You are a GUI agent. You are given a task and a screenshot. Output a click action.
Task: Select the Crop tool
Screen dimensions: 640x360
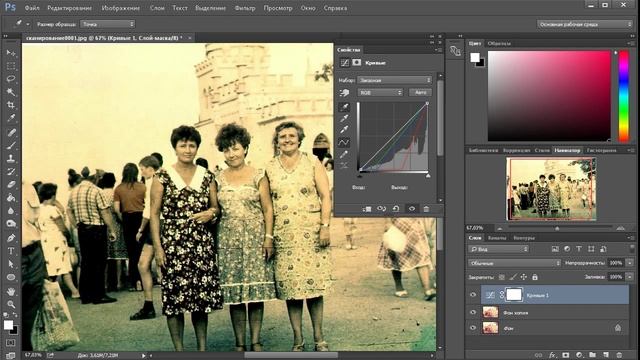pyautogui.click(x=11, y=105)
